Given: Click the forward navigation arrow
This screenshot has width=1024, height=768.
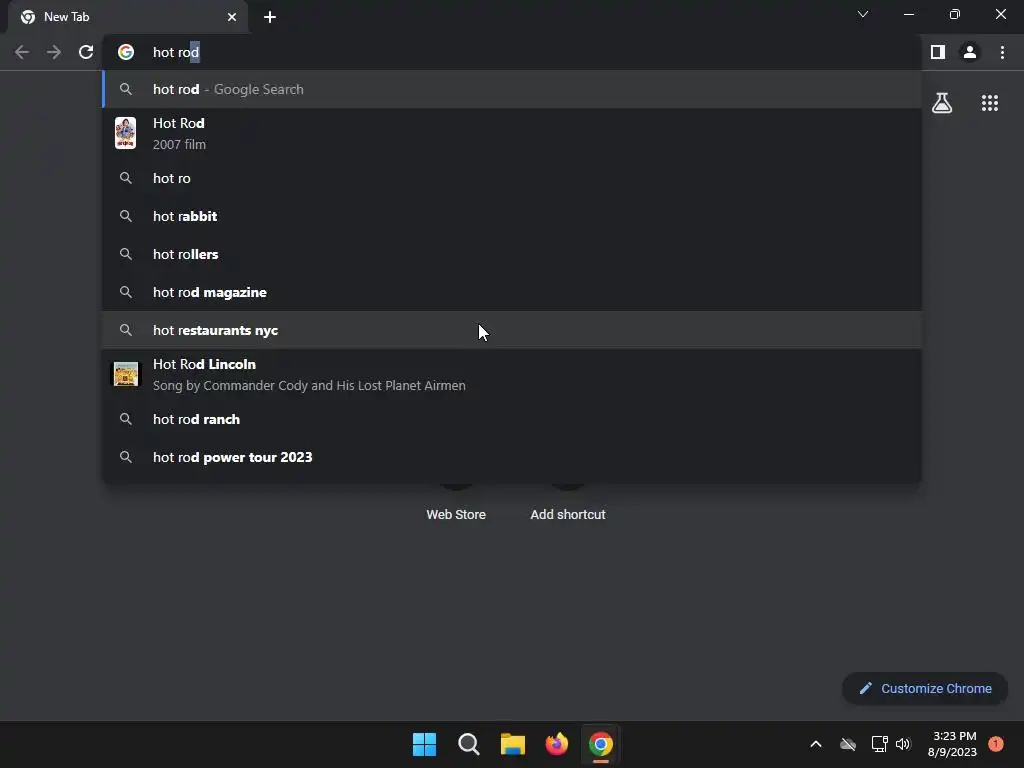Looking at the screenshot, I should (54, 52).
